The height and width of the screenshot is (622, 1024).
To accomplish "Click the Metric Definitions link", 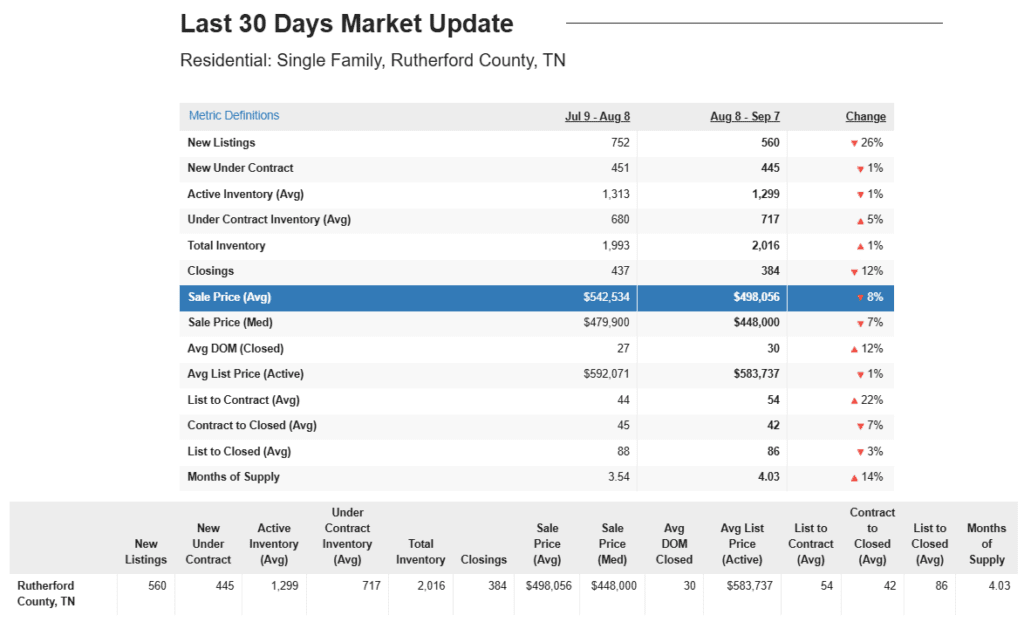I will click(234, 116).
